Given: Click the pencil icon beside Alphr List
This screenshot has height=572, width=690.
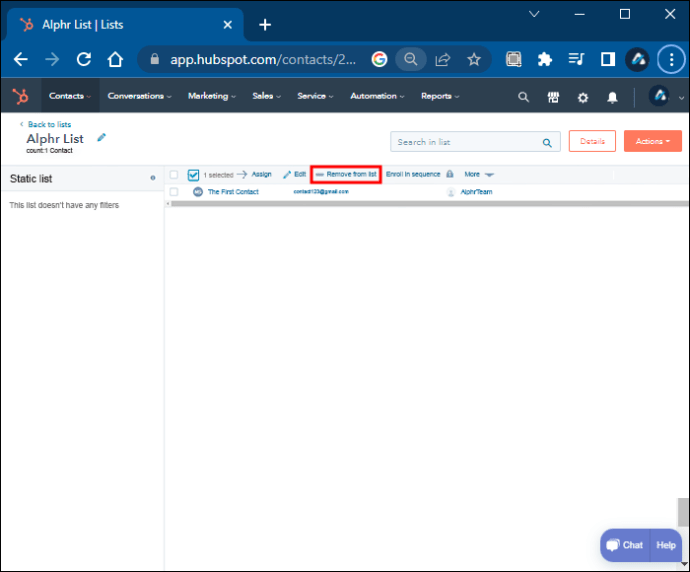Looking at the screenshot, I should pos(101,138).
